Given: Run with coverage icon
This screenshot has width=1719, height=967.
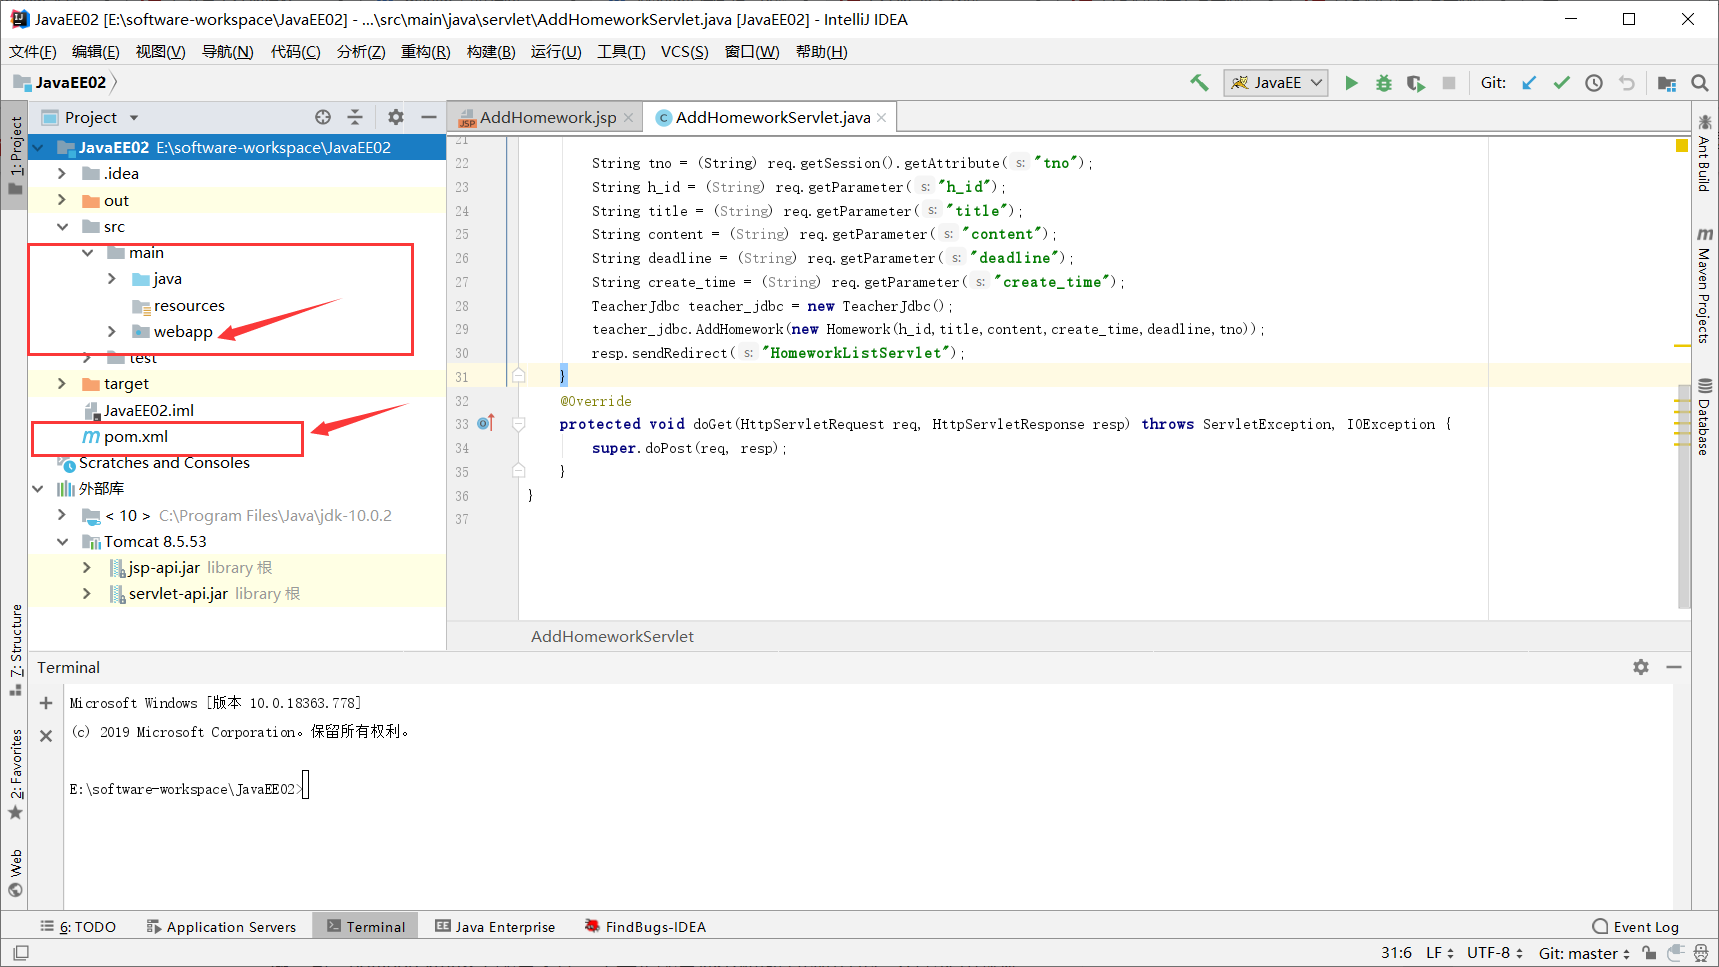Looking at the screenshot, I should [1416, 83].
